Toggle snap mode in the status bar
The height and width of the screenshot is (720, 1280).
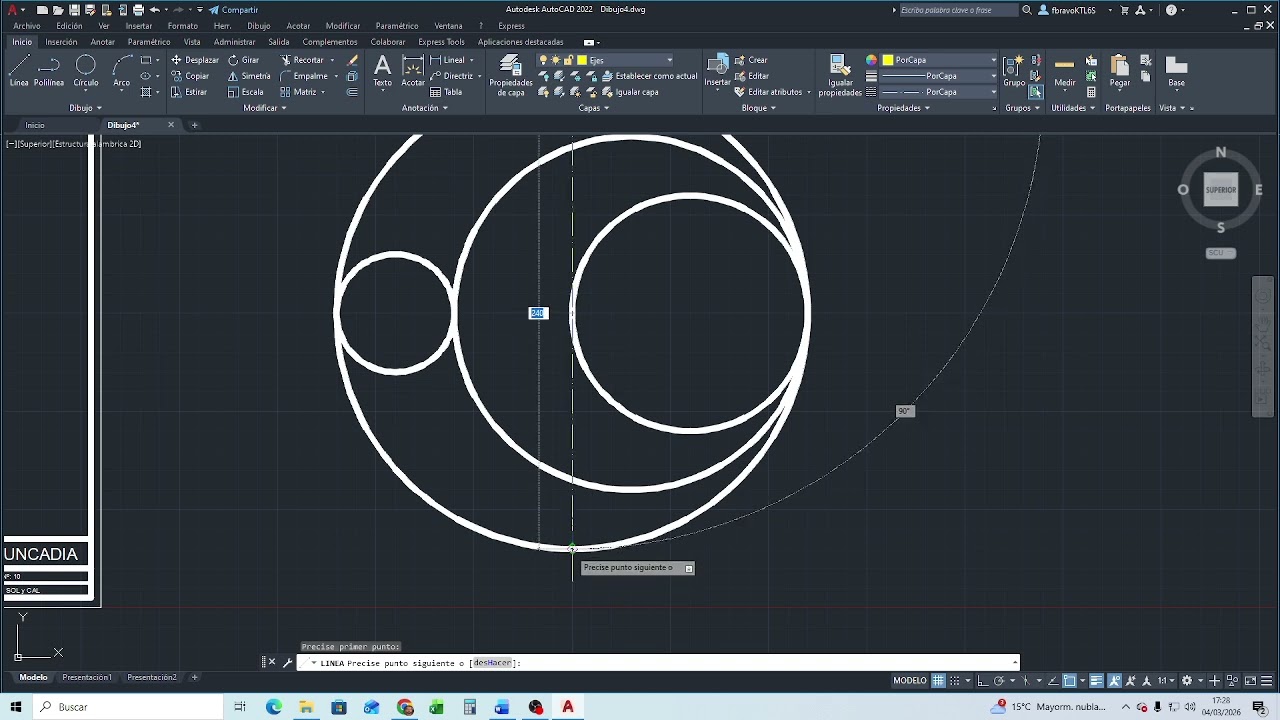click(954, 681)
